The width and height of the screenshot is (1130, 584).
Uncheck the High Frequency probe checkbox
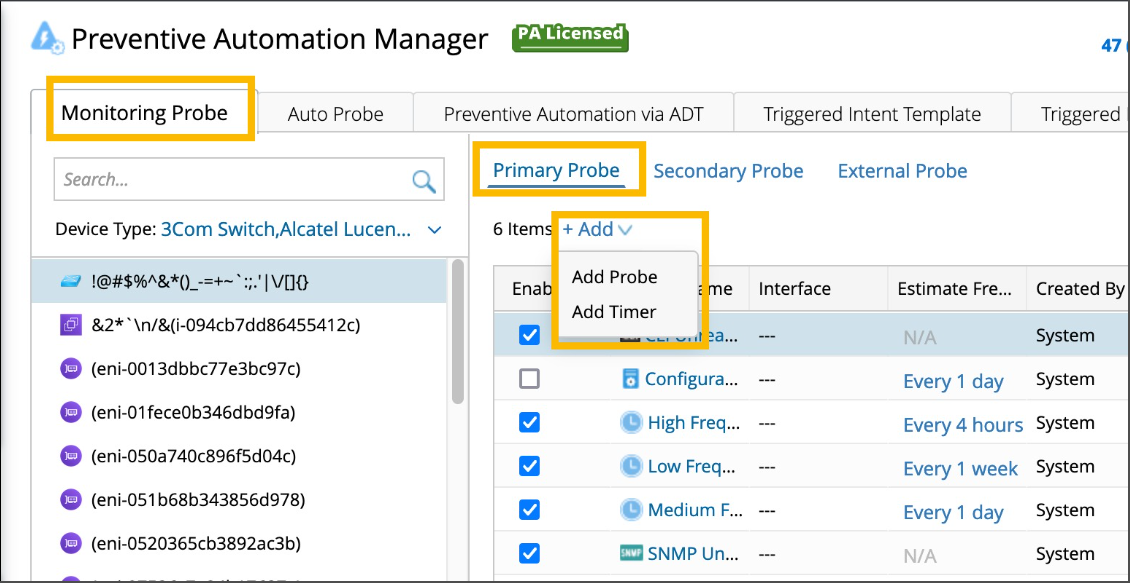(530, 423)
